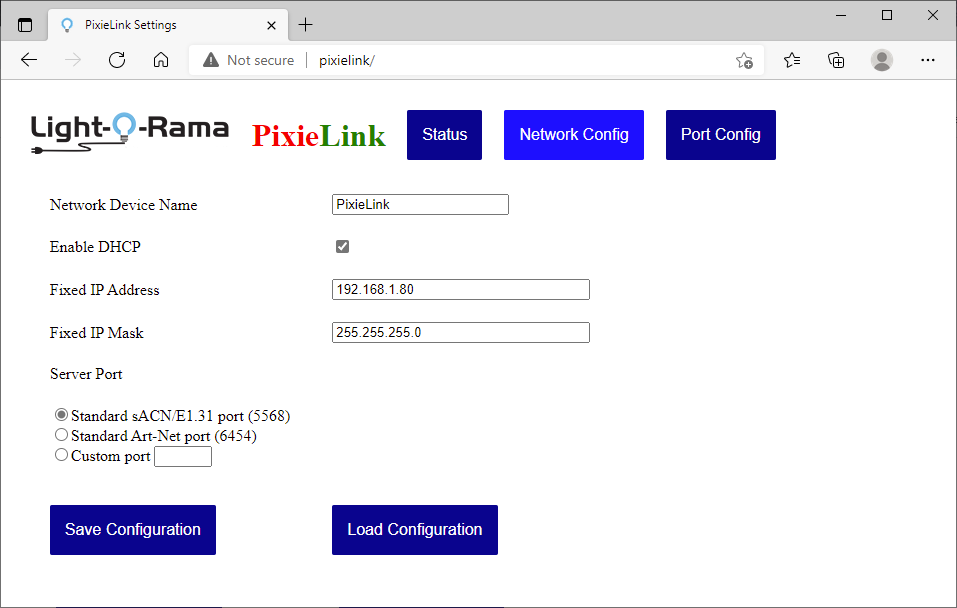This screenshot has width=957, height=608.
Task: Open the Status page
Action: (444, 135)
